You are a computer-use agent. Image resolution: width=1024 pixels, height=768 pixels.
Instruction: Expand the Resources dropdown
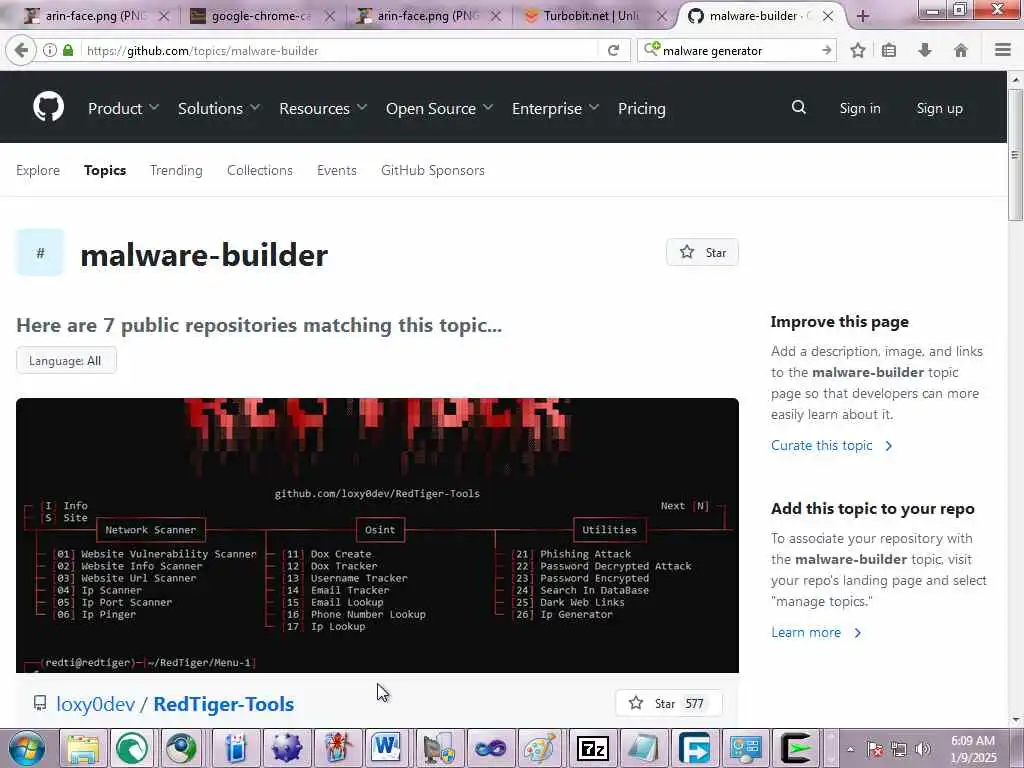click(323, 108)
